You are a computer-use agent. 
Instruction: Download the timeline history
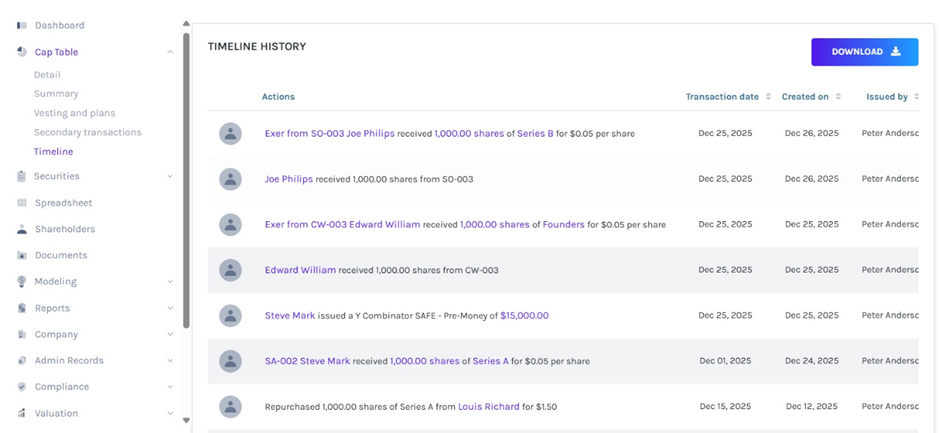tap(864, 52)
